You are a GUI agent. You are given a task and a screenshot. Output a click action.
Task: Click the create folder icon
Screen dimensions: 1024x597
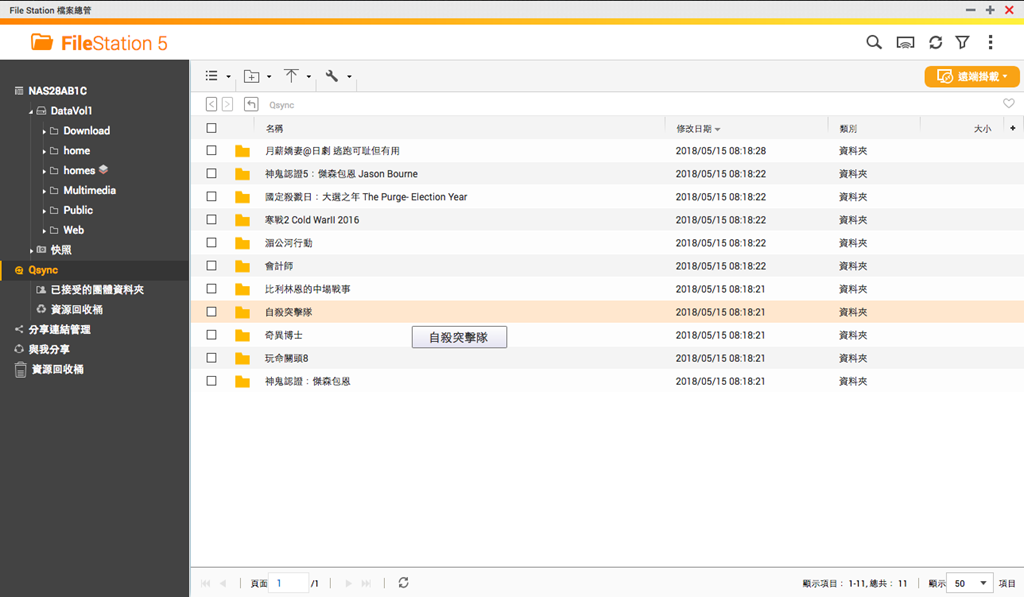[x=251, y=76]
